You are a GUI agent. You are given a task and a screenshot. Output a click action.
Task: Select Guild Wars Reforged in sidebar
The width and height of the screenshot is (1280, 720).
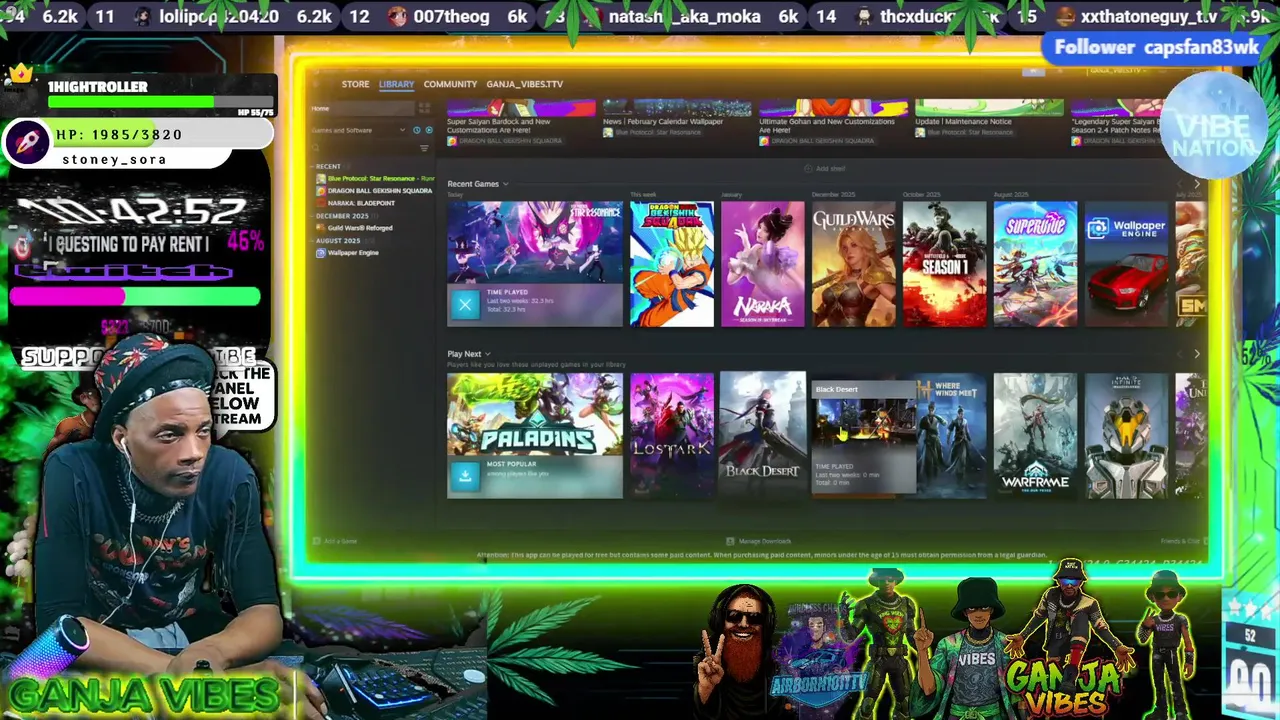tap(358, 228)
